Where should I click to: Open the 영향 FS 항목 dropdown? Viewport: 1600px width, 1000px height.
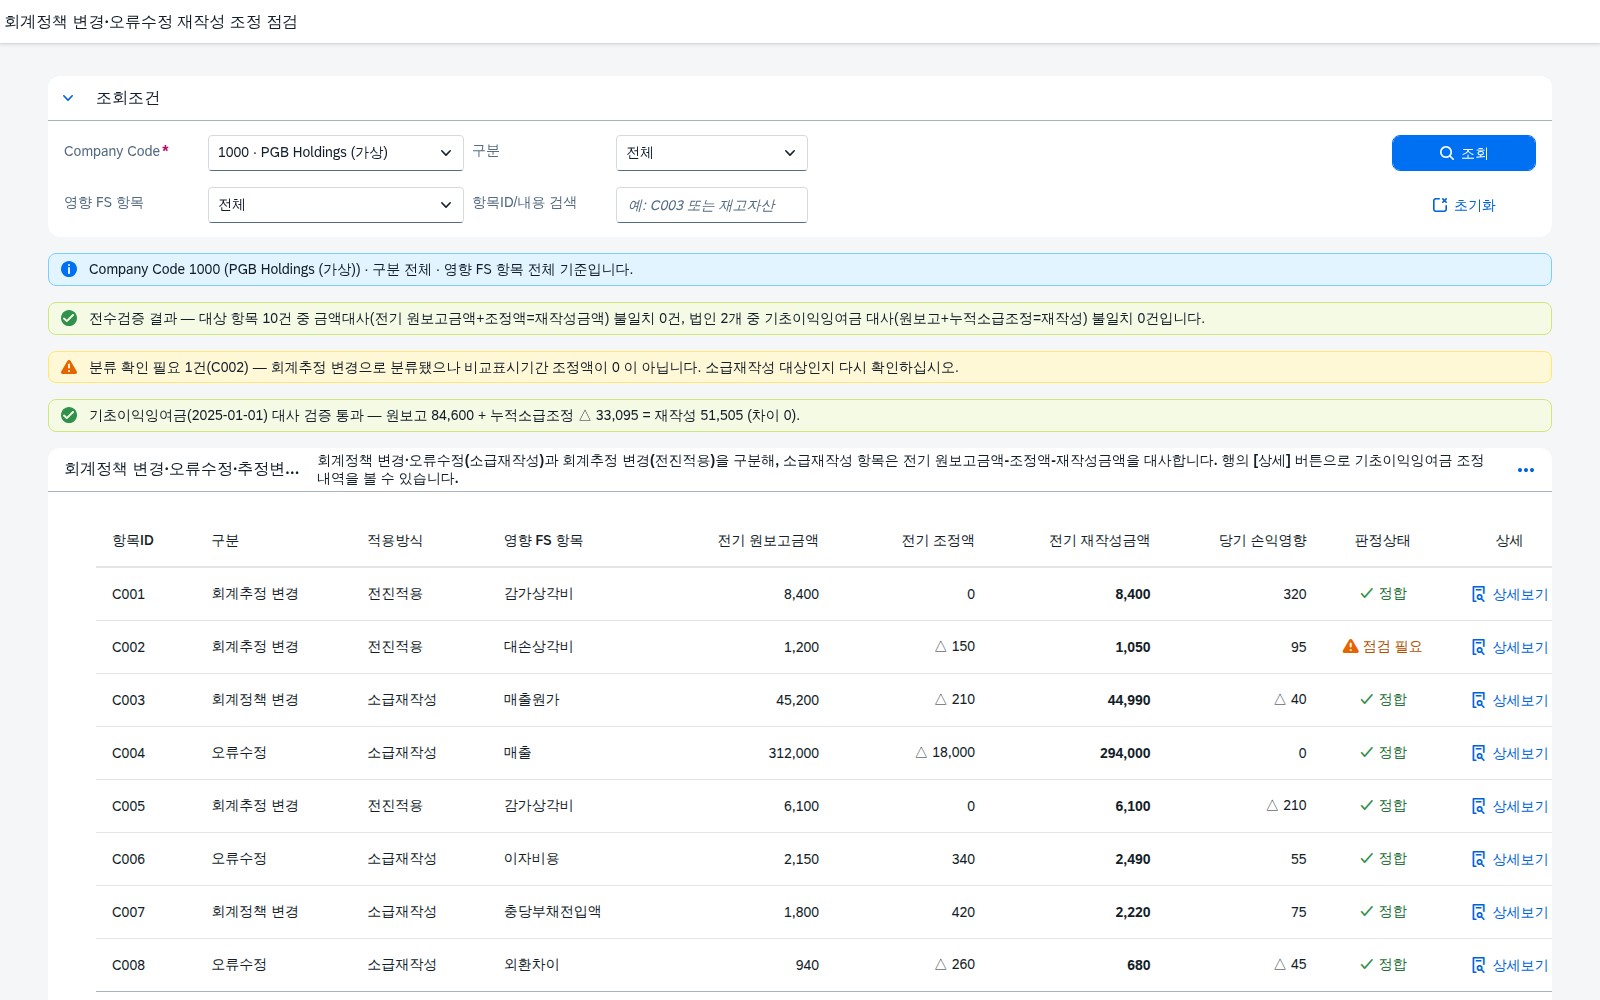(x=336, y=205)
